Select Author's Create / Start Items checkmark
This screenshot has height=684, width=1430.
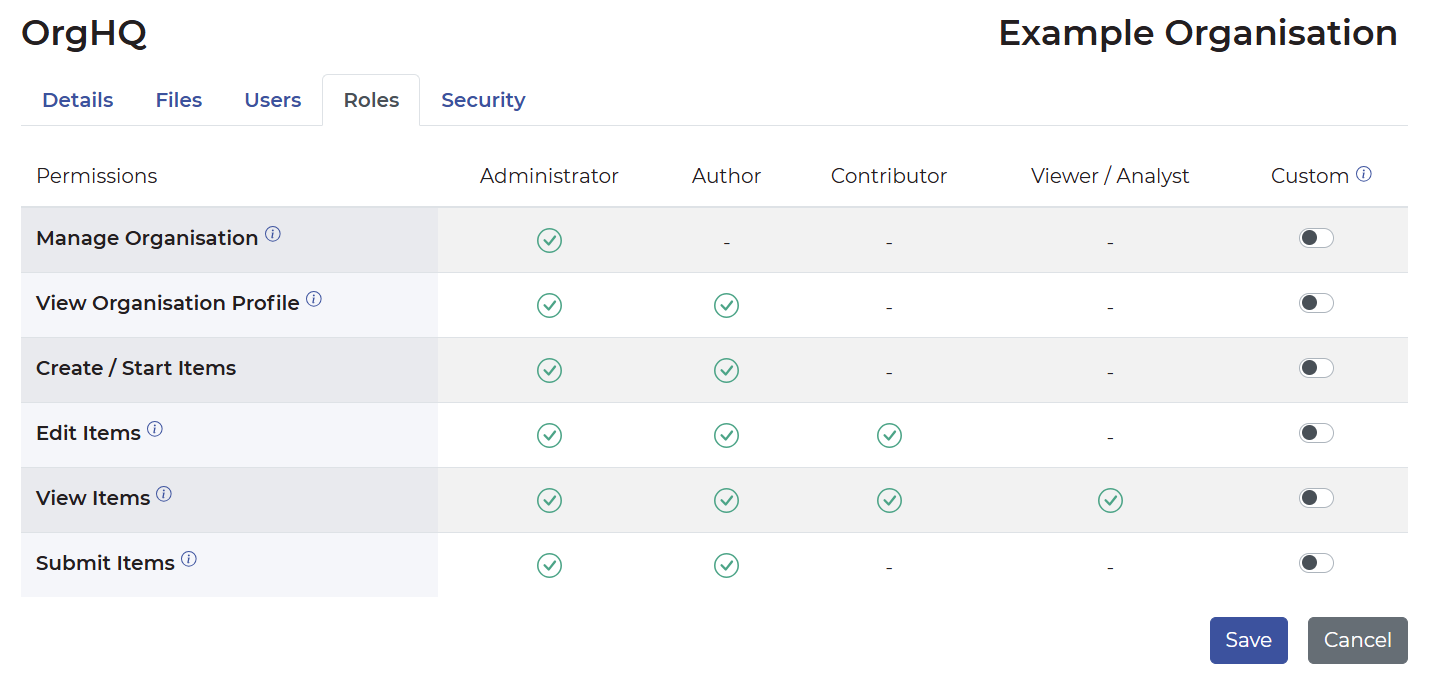[x=726, y=370]
